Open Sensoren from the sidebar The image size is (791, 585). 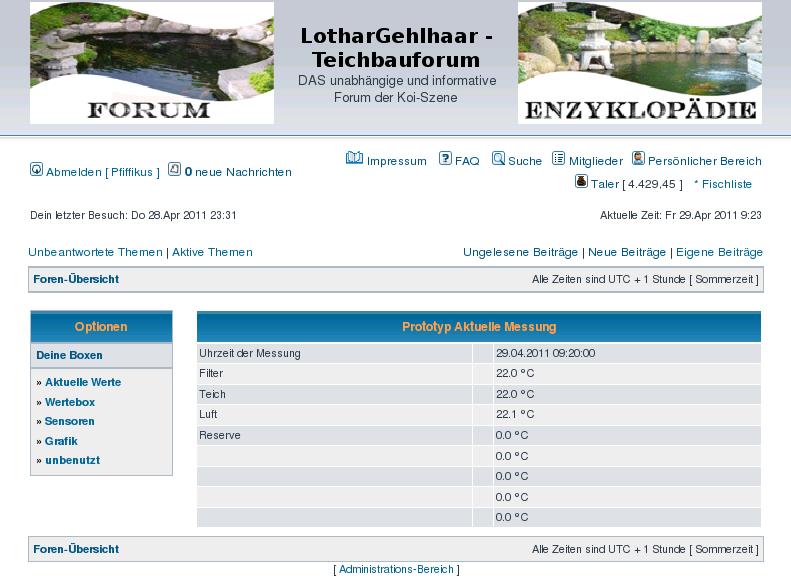click(x=70, y=421)
